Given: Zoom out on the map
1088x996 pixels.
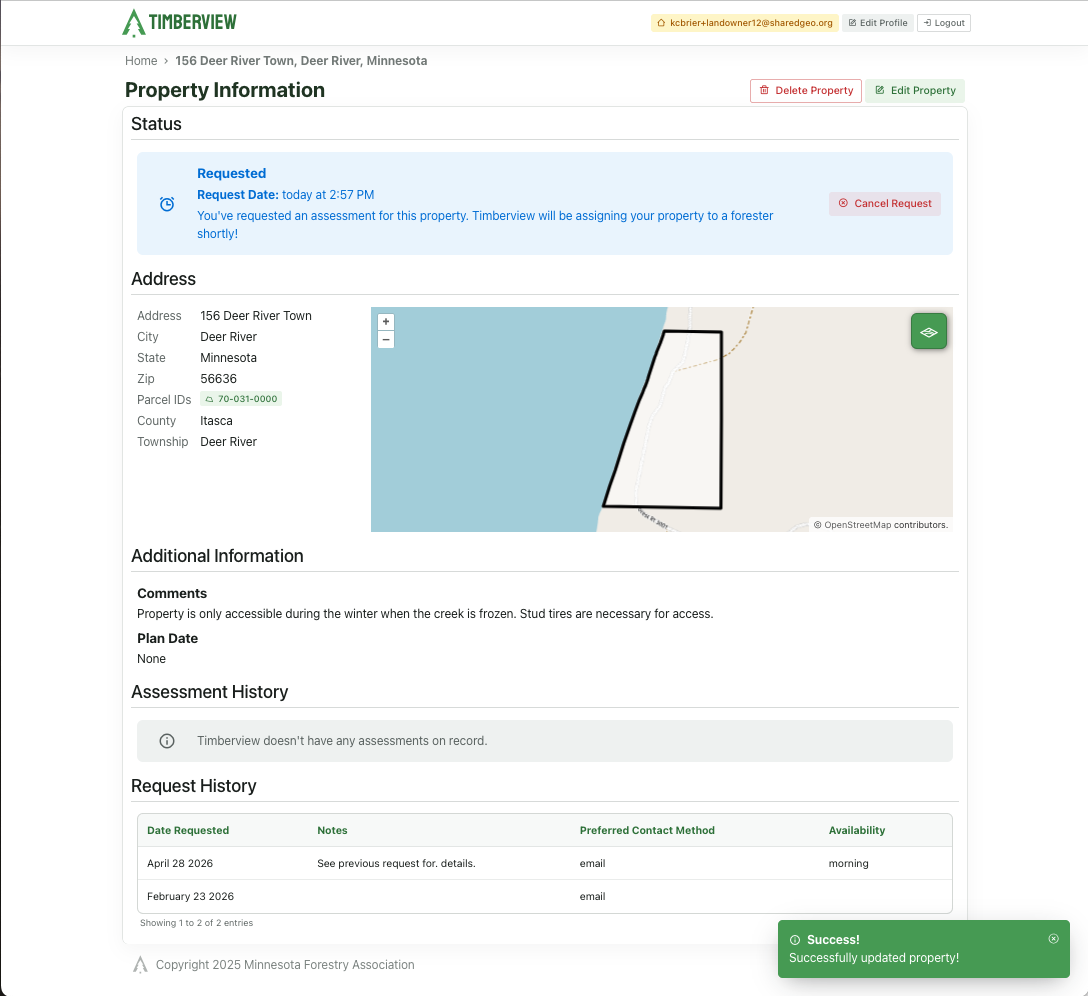Looking at the screenshot, I should [x=386, y=339].
